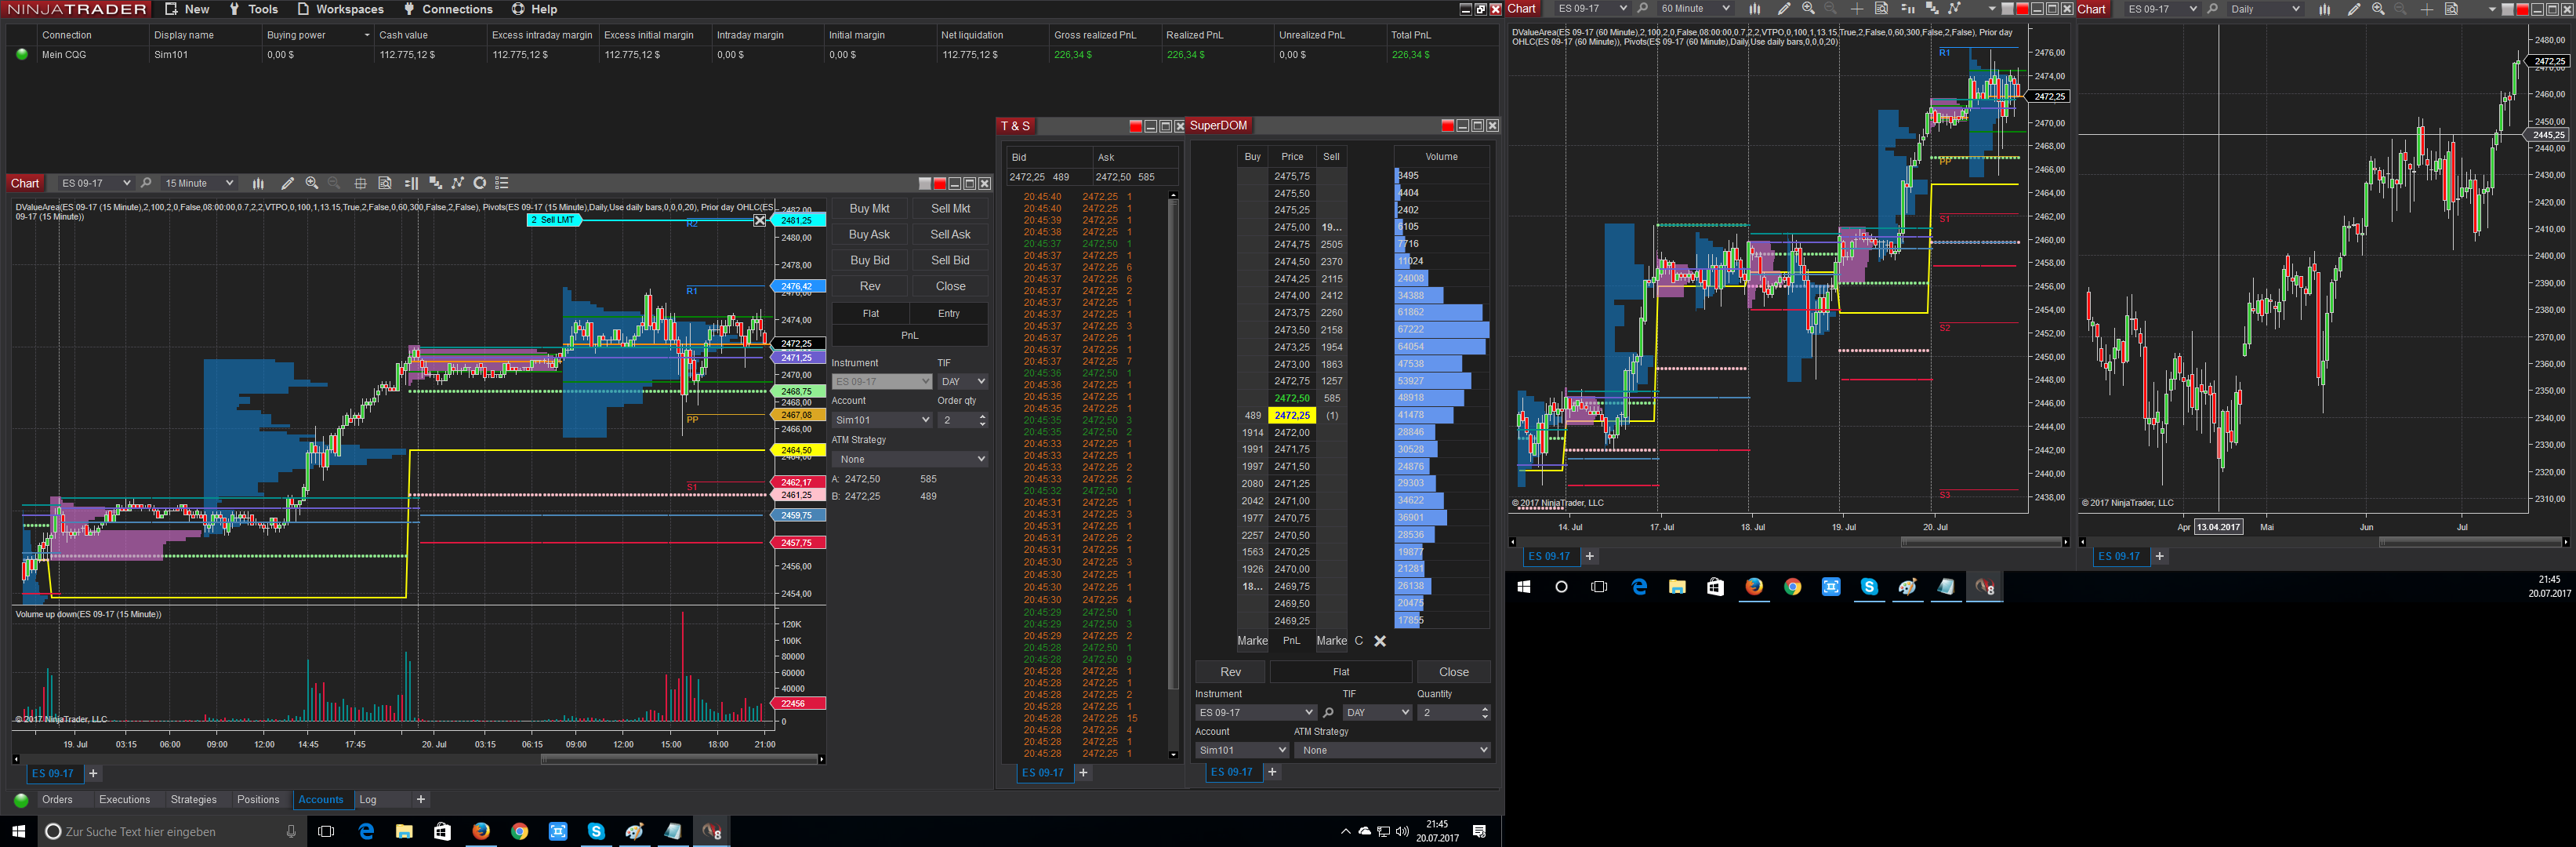Open bar style selector in 15 Minute chart
This screenshot has width=2576, height=847.
pyautogui.click(x=258, y=183)
